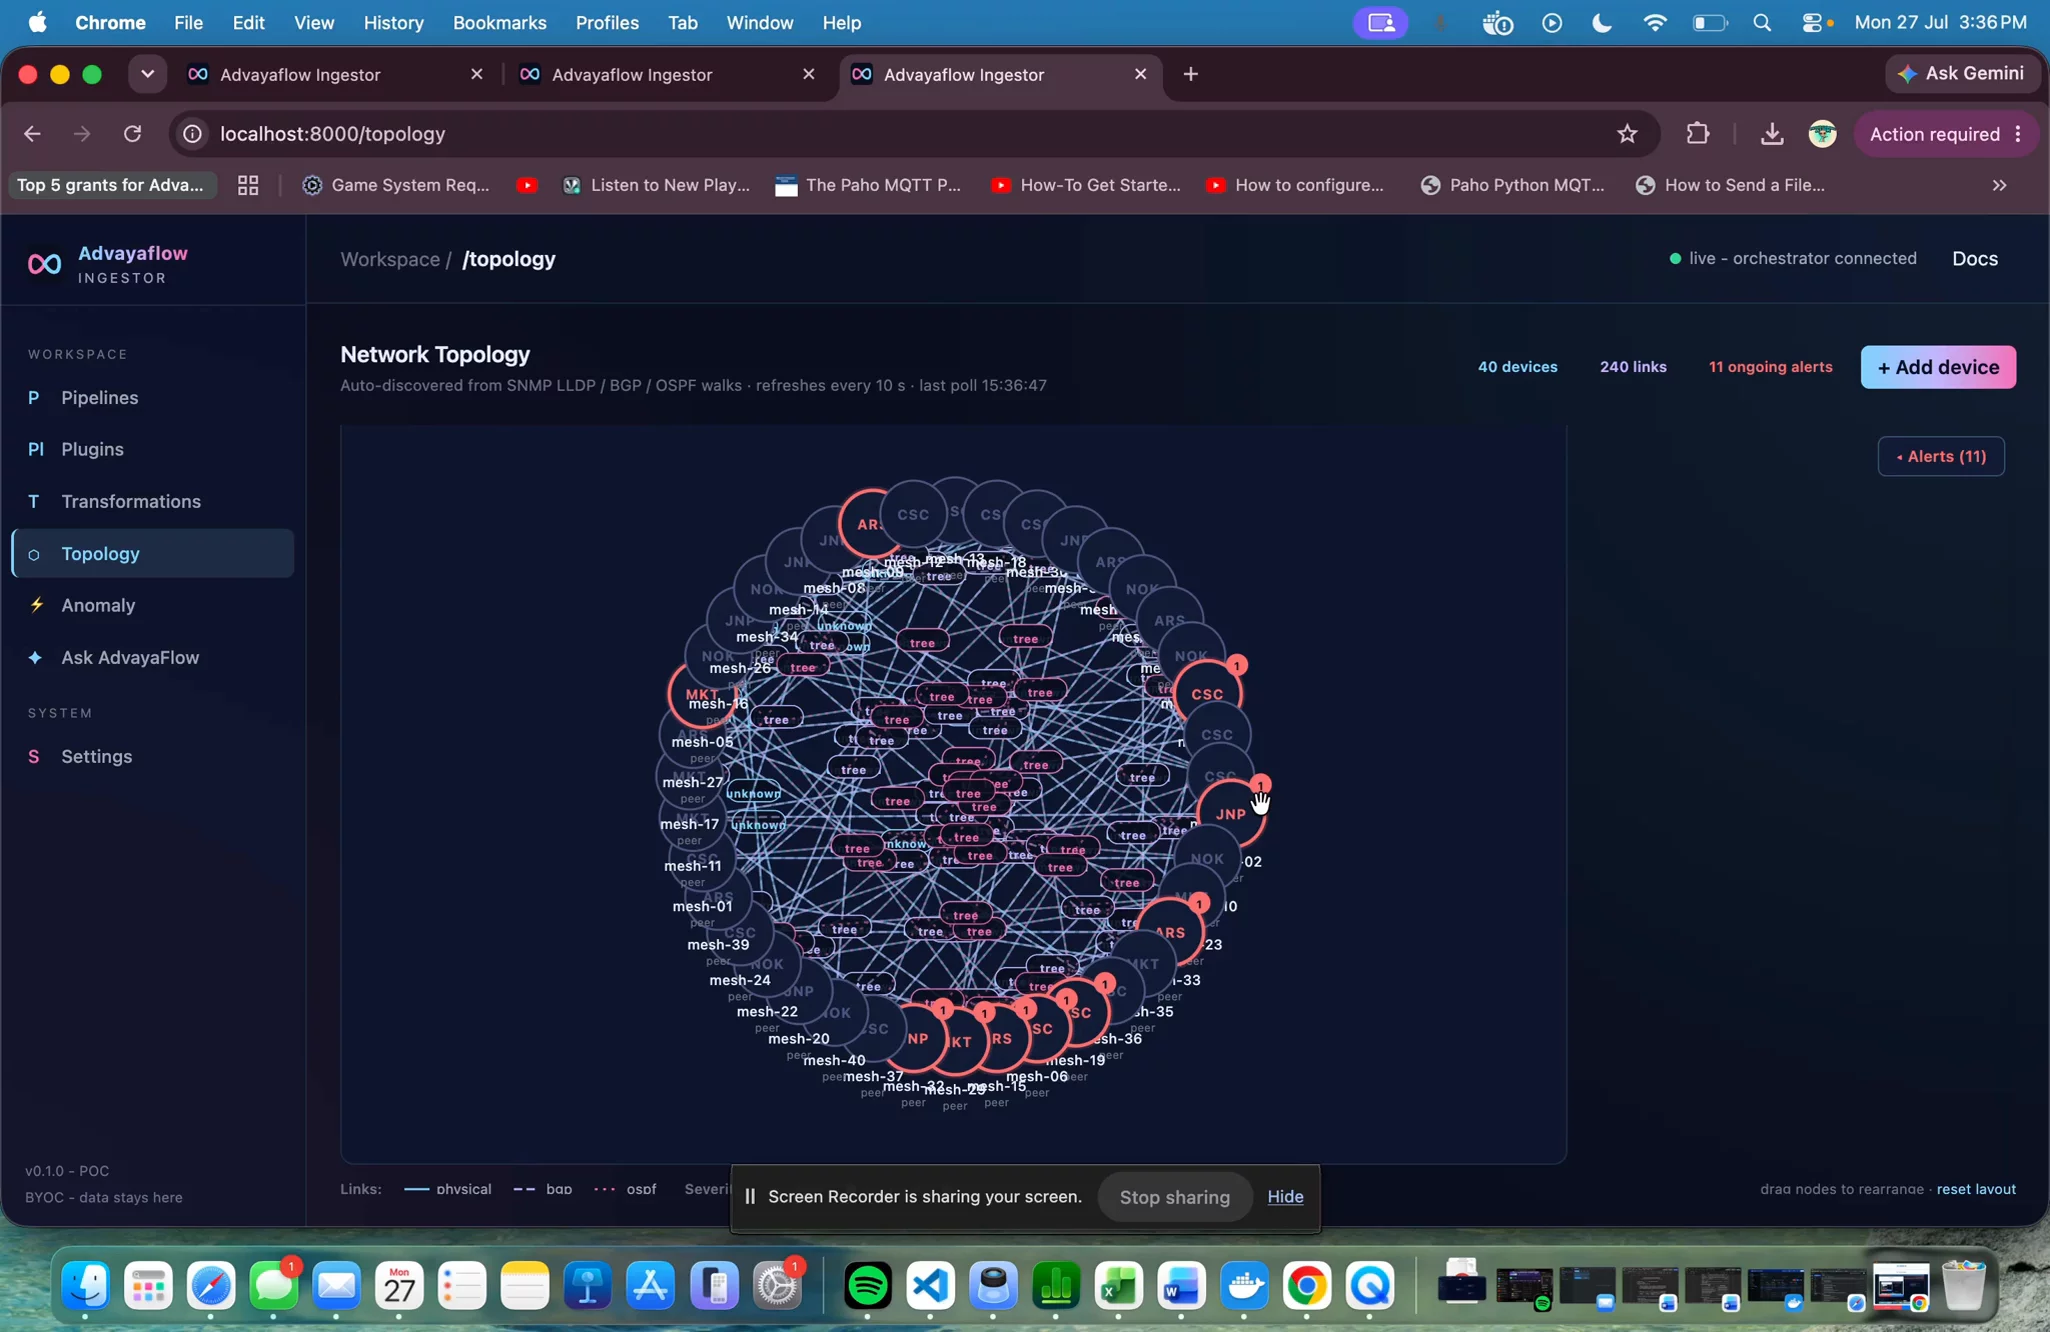The height and width of the screenshot is (1332, 2050).
Task: Open Finder from the Dock
Action: (x=86, y=1286)
